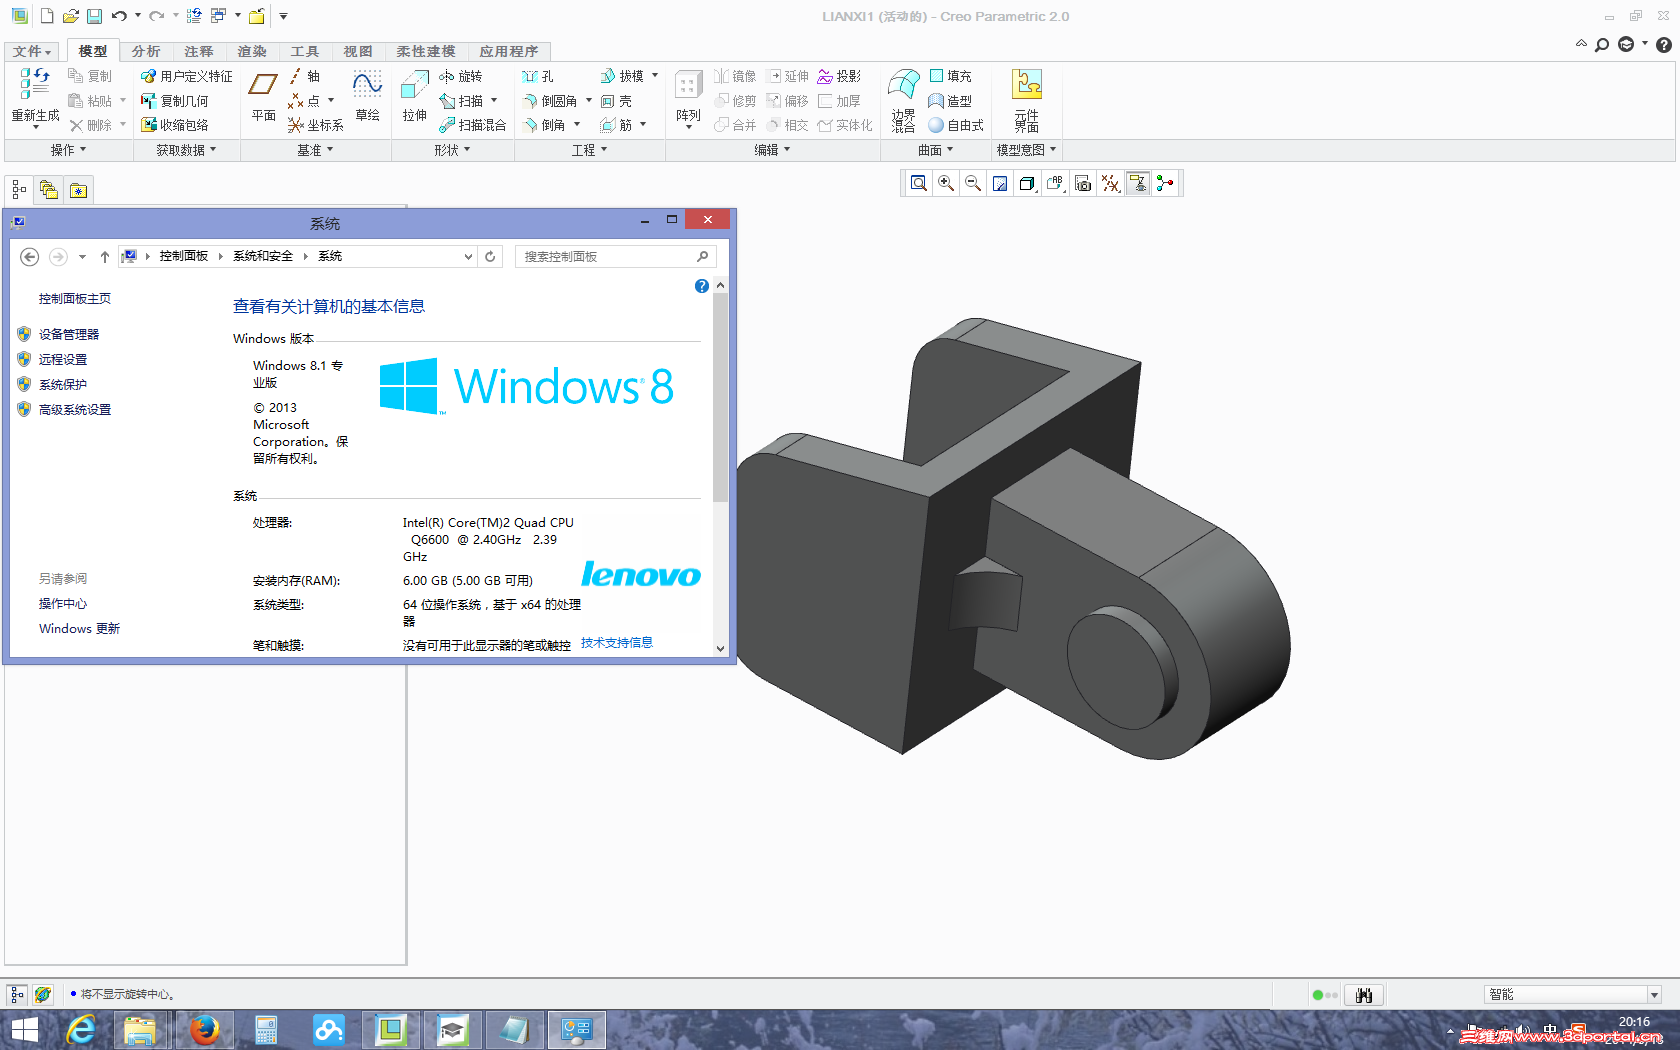The image size is (1680, 1050).
Task: Click the Style (造型) surface tool
Action: tap(950, 101)
